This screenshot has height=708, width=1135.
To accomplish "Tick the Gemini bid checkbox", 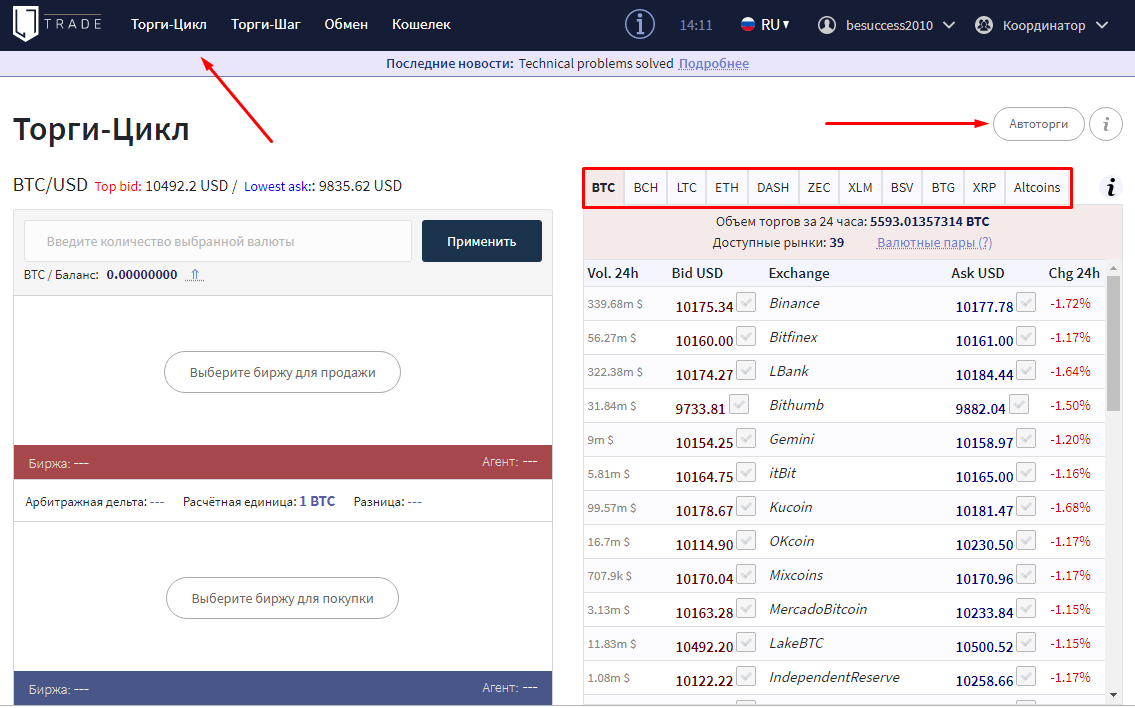I will [x=746, y=438].
